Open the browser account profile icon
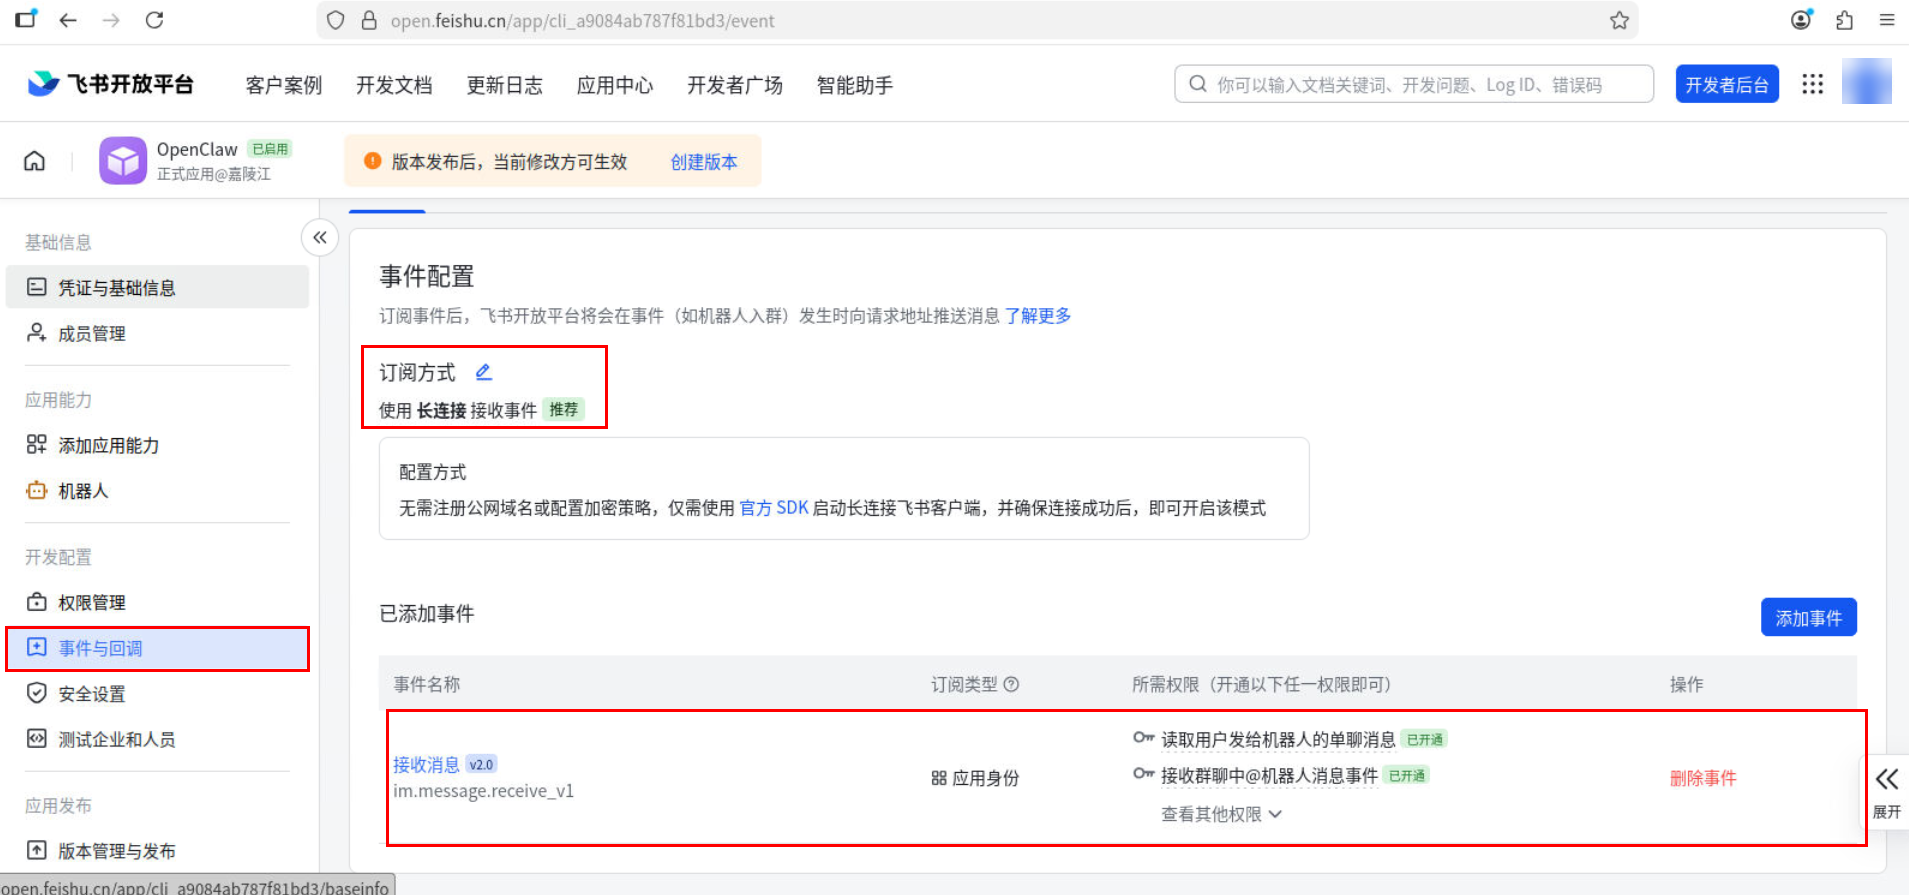The height and width of the screenshot is (895, 1909). point(1801,20)
